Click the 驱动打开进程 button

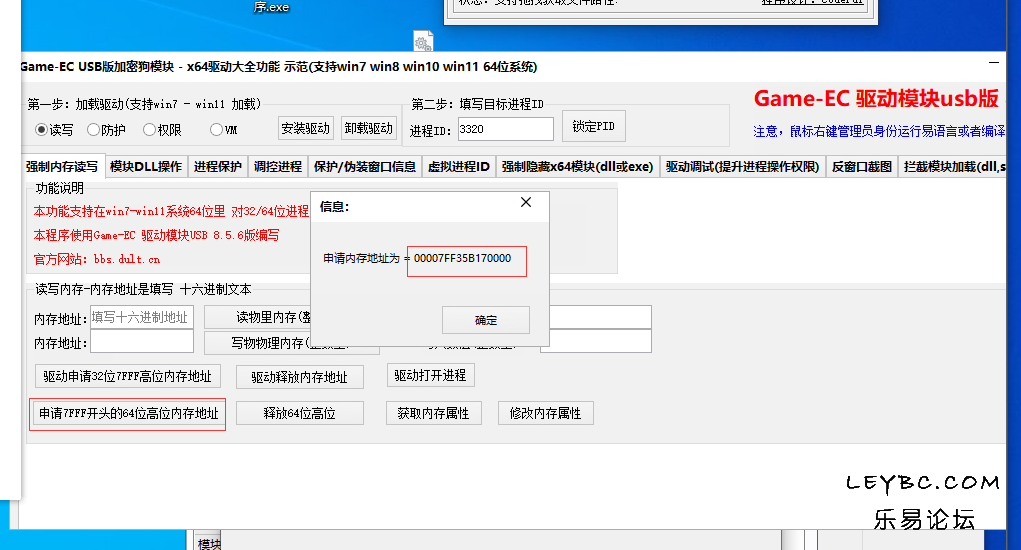click(430, 376)
